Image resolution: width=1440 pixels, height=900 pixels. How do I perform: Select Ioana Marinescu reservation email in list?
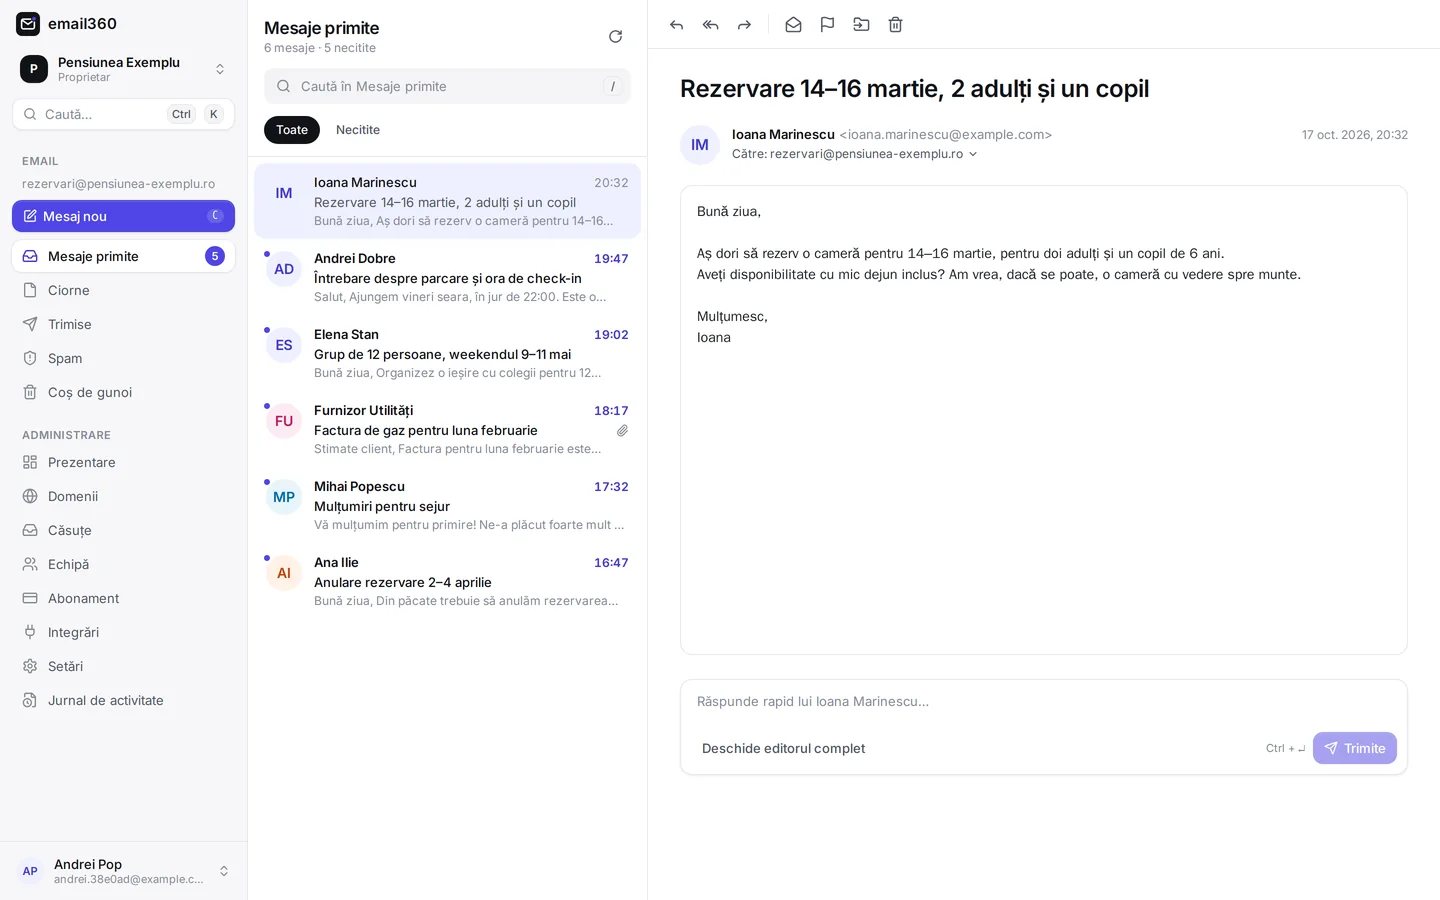point(447,201)
